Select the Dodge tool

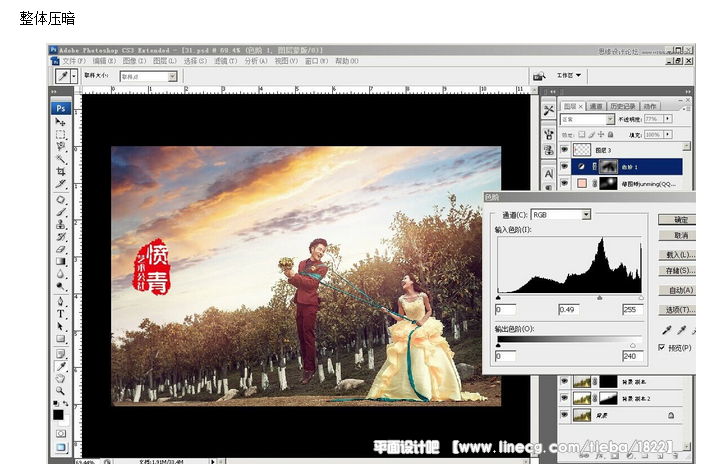coord(60,286)
